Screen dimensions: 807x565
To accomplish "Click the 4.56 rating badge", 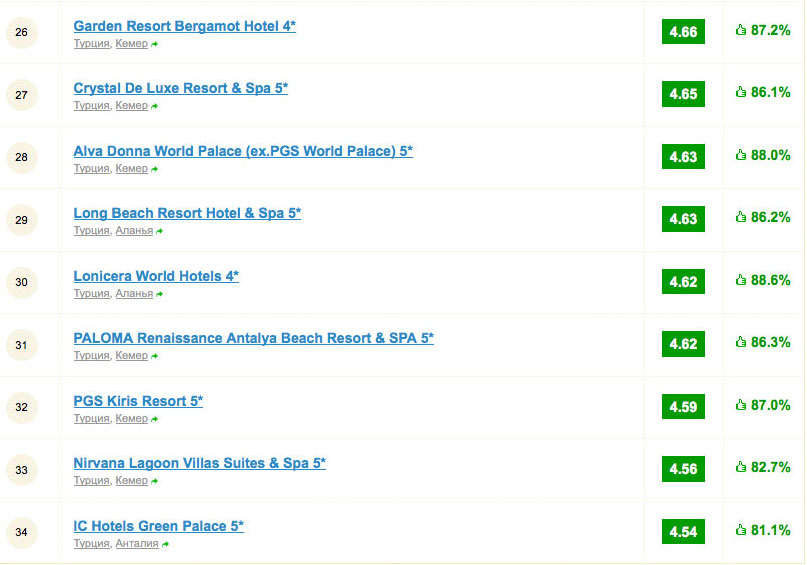I will (x=683, y=469).
